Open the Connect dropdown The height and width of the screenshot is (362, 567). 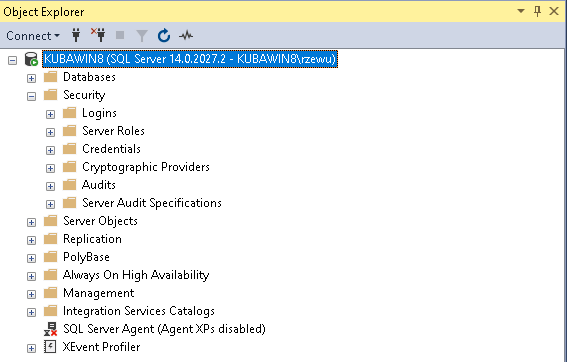point(33,36)
